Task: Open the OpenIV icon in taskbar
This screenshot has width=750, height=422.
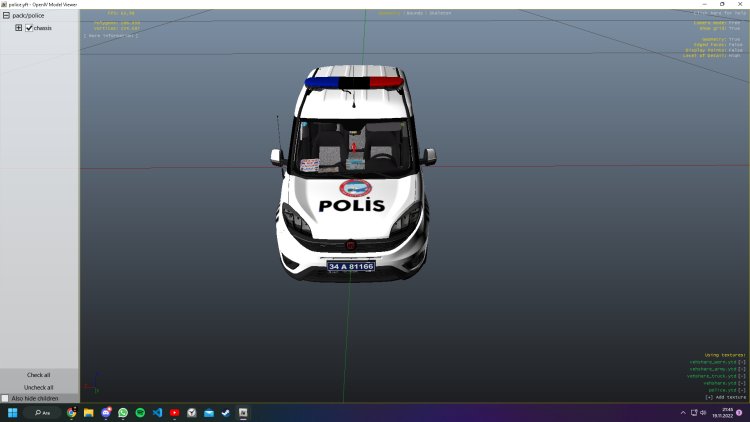Action: pyautogui.click(x=243, y=412)
